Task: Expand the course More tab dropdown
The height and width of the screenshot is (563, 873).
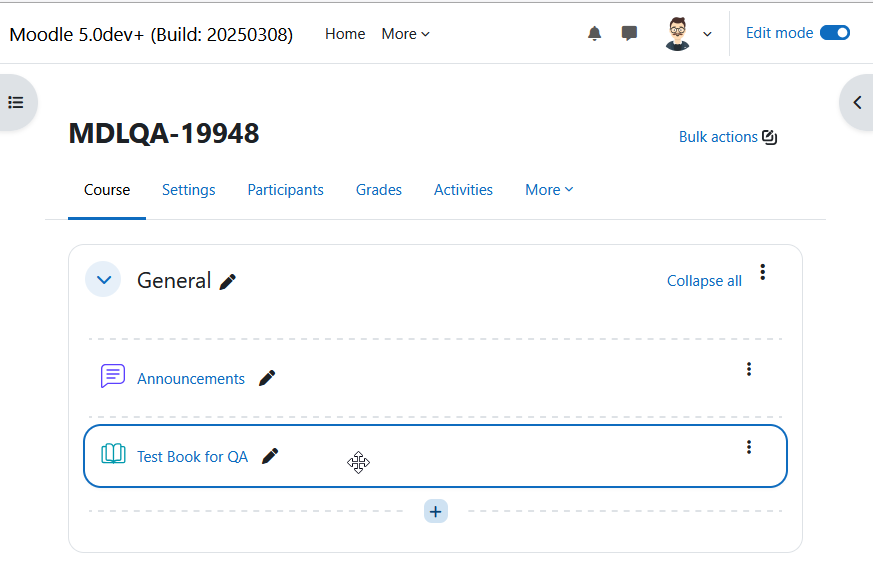Action: pos(549,190)
